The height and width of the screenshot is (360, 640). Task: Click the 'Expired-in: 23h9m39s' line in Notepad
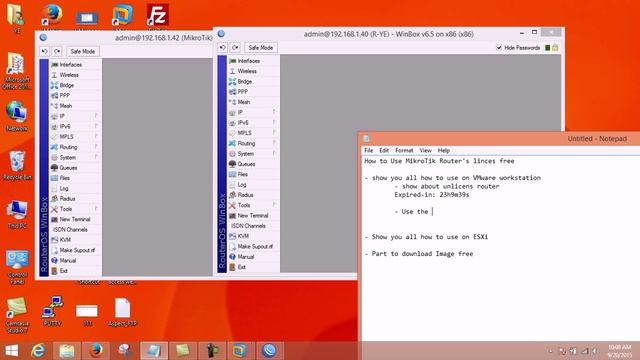coord(432,195)
